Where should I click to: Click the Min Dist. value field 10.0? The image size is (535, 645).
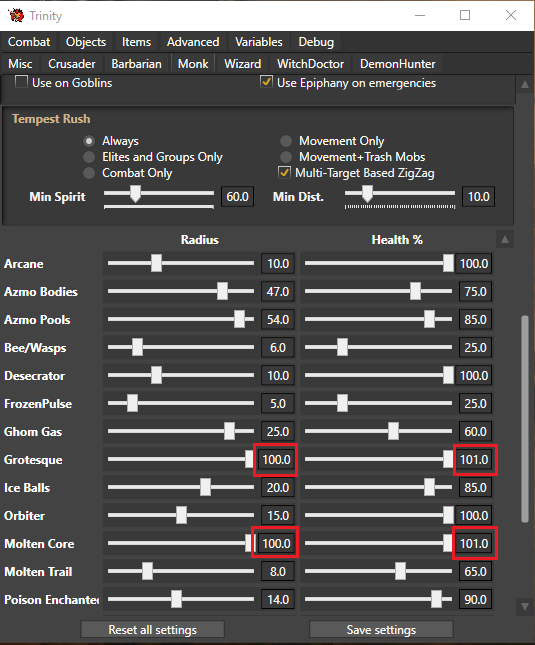point(478,197)
